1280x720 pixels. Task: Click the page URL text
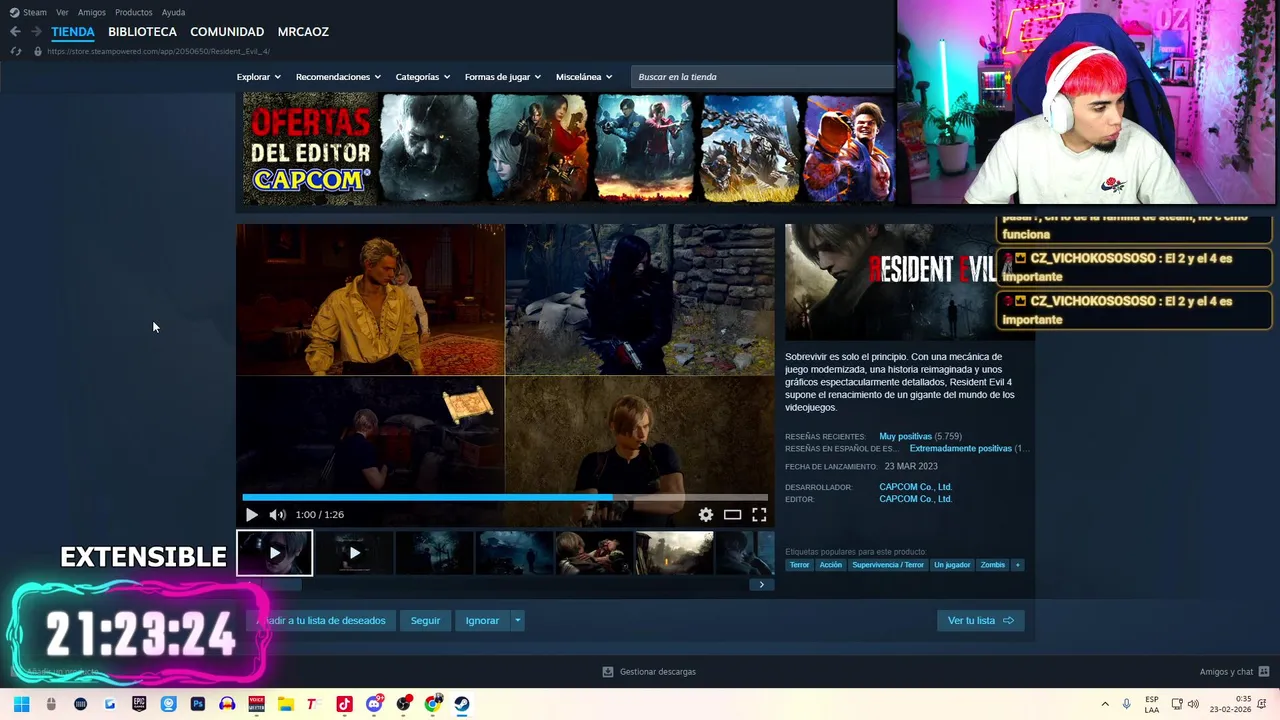[158, 51]
